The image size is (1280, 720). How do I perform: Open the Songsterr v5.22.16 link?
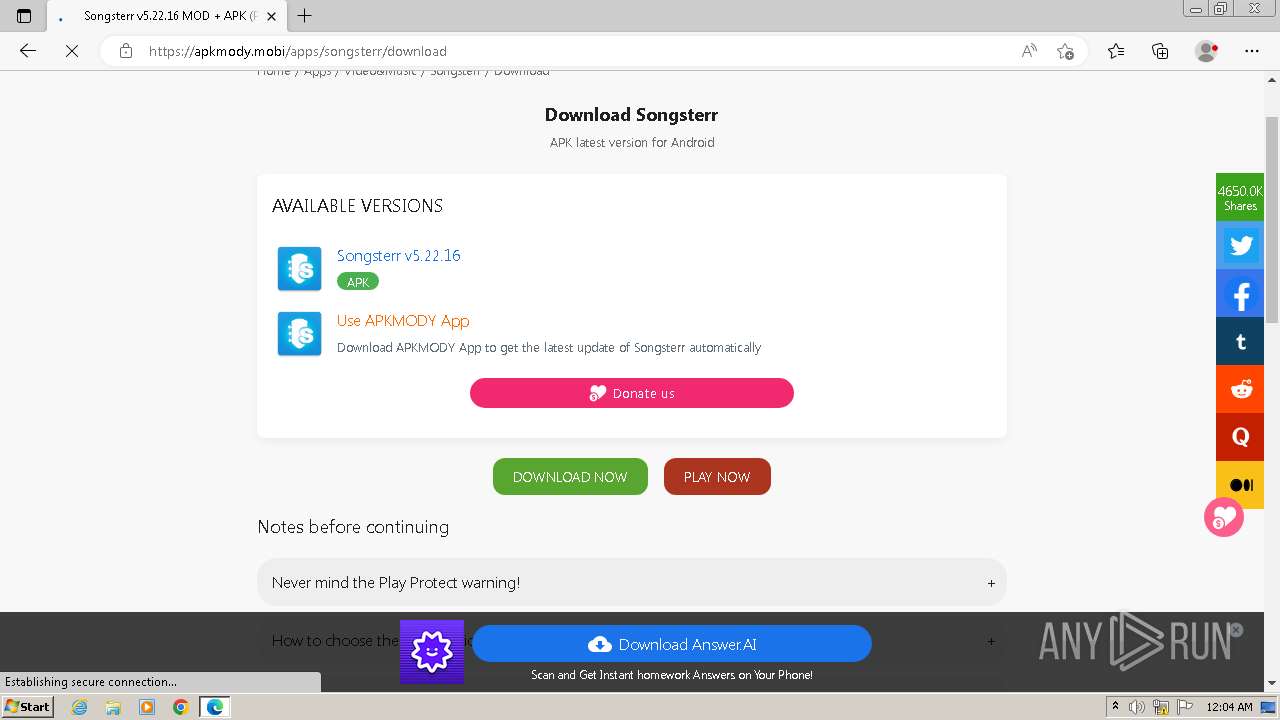click(x=398, y=255)
